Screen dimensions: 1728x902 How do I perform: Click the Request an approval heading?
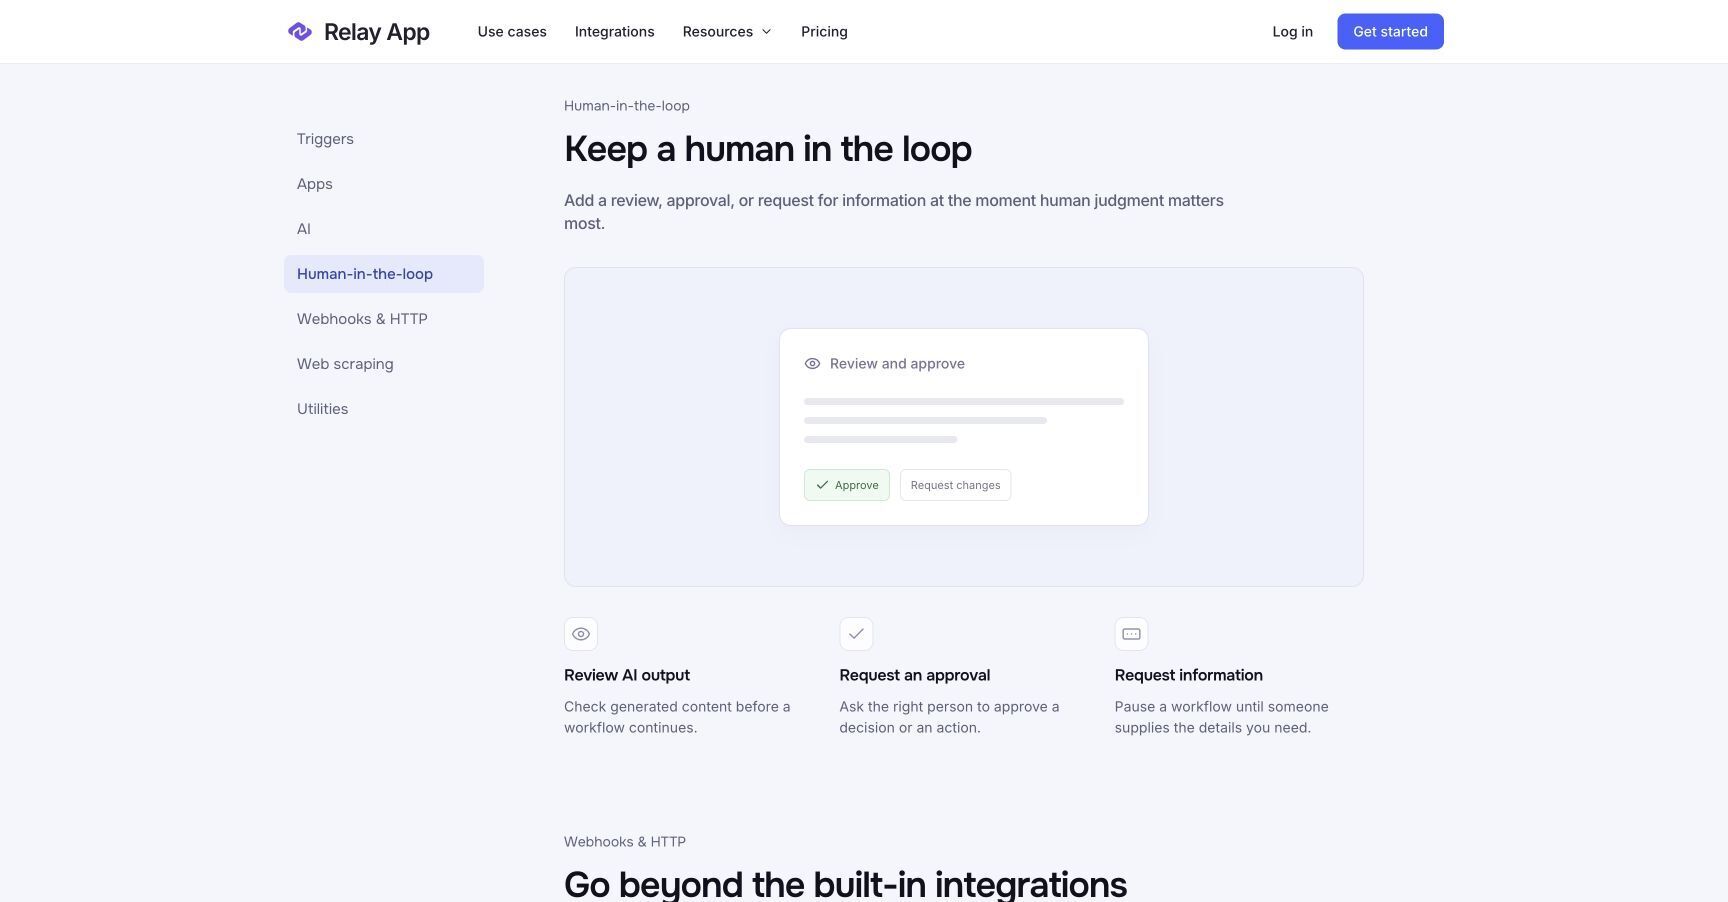[x=914, y=675]
